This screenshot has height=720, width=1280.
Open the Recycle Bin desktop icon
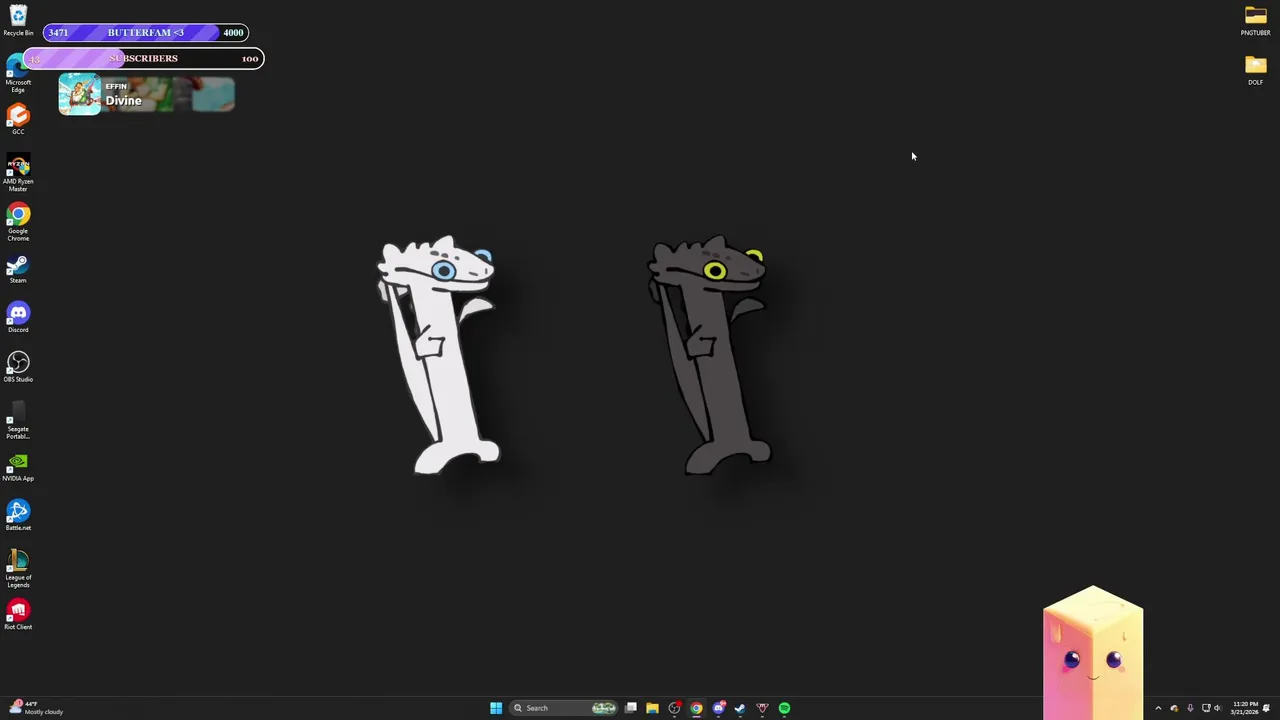[x=18, y=20]
